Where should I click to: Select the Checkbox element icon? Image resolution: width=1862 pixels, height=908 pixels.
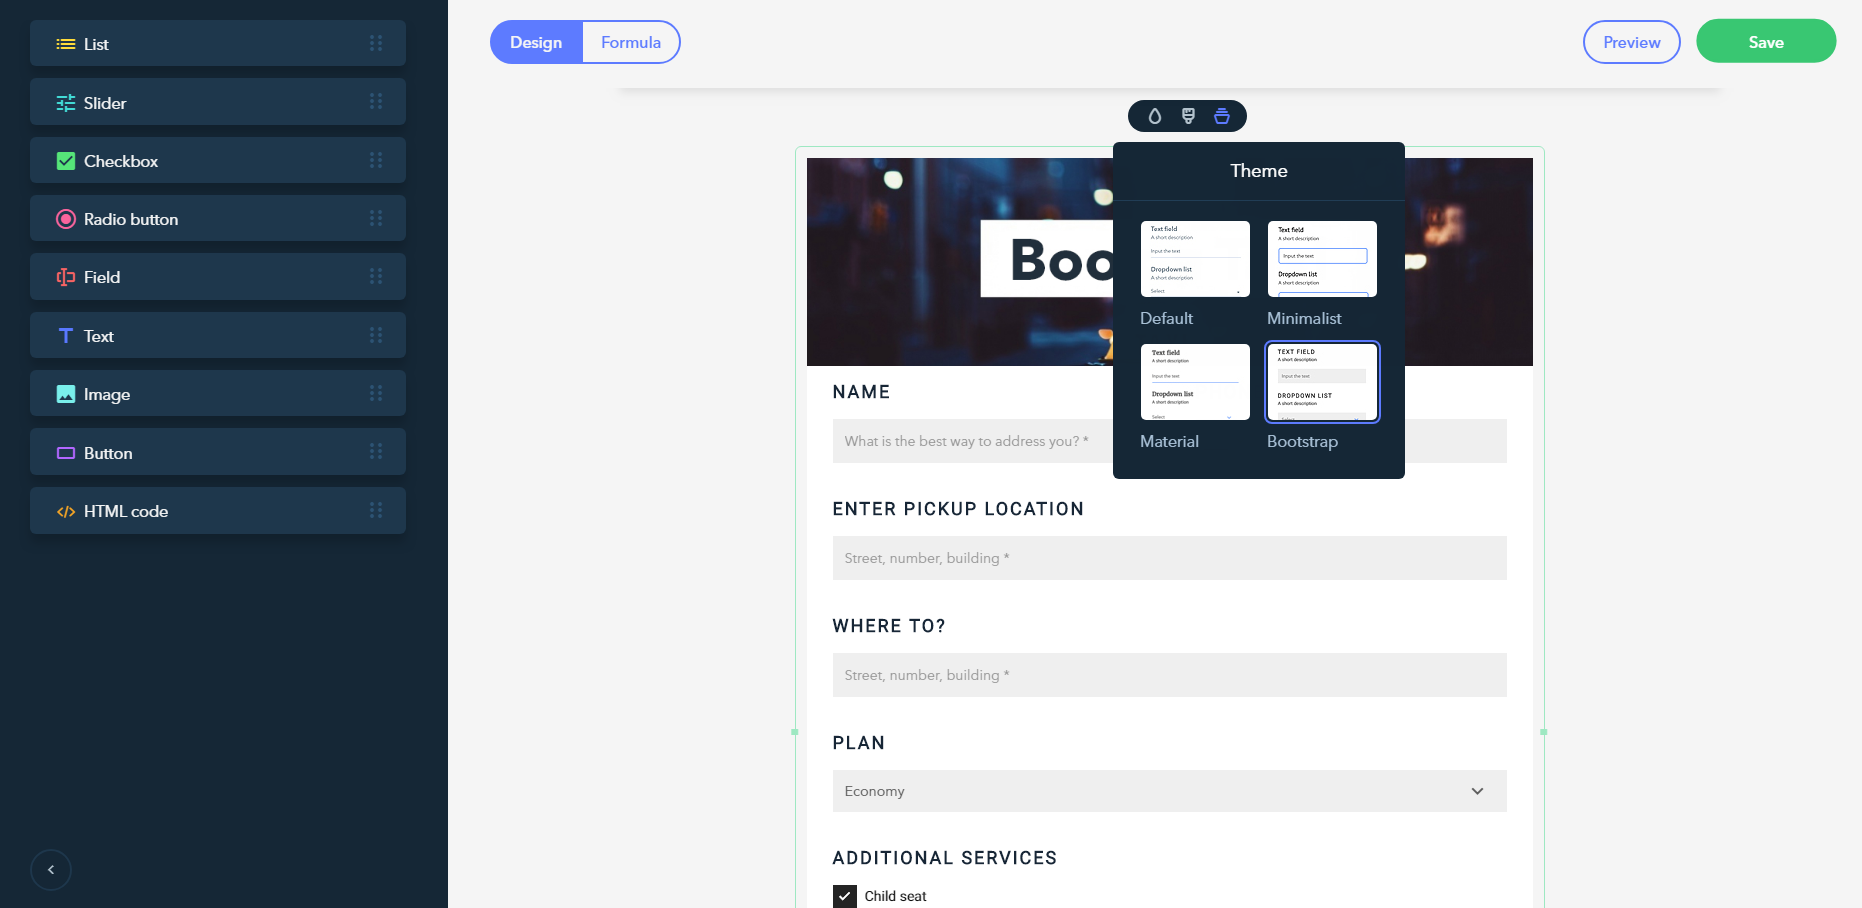tap(66, 161)
